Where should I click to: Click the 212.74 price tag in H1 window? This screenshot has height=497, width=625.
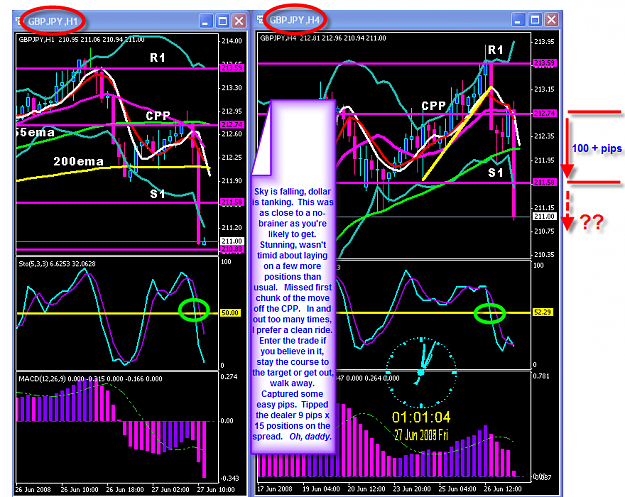pos(232,125)
